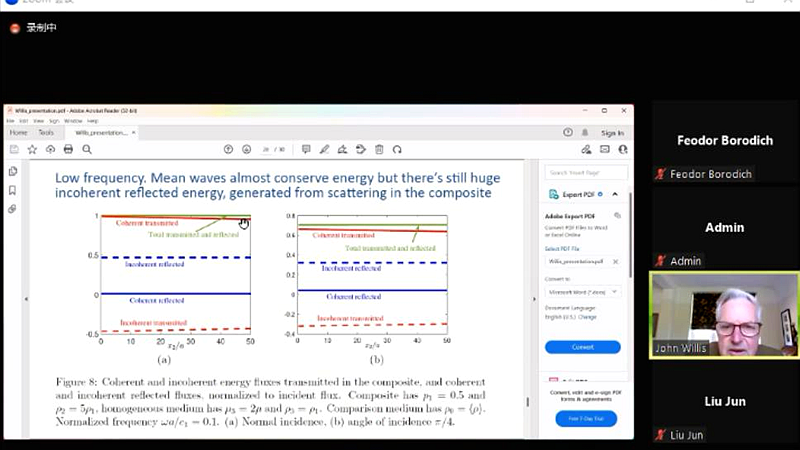Click the Change document language link

pos(588,317)
